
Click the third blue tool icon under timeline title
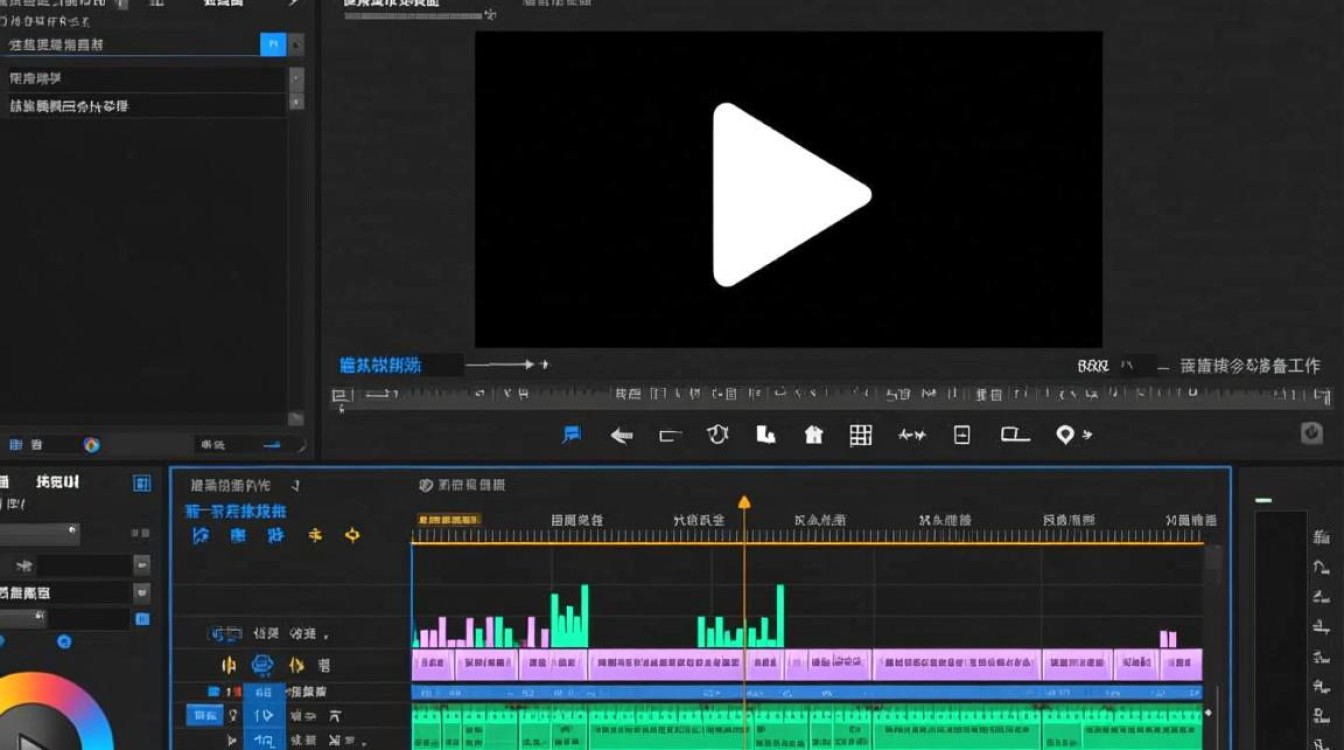tap(276, 536)
